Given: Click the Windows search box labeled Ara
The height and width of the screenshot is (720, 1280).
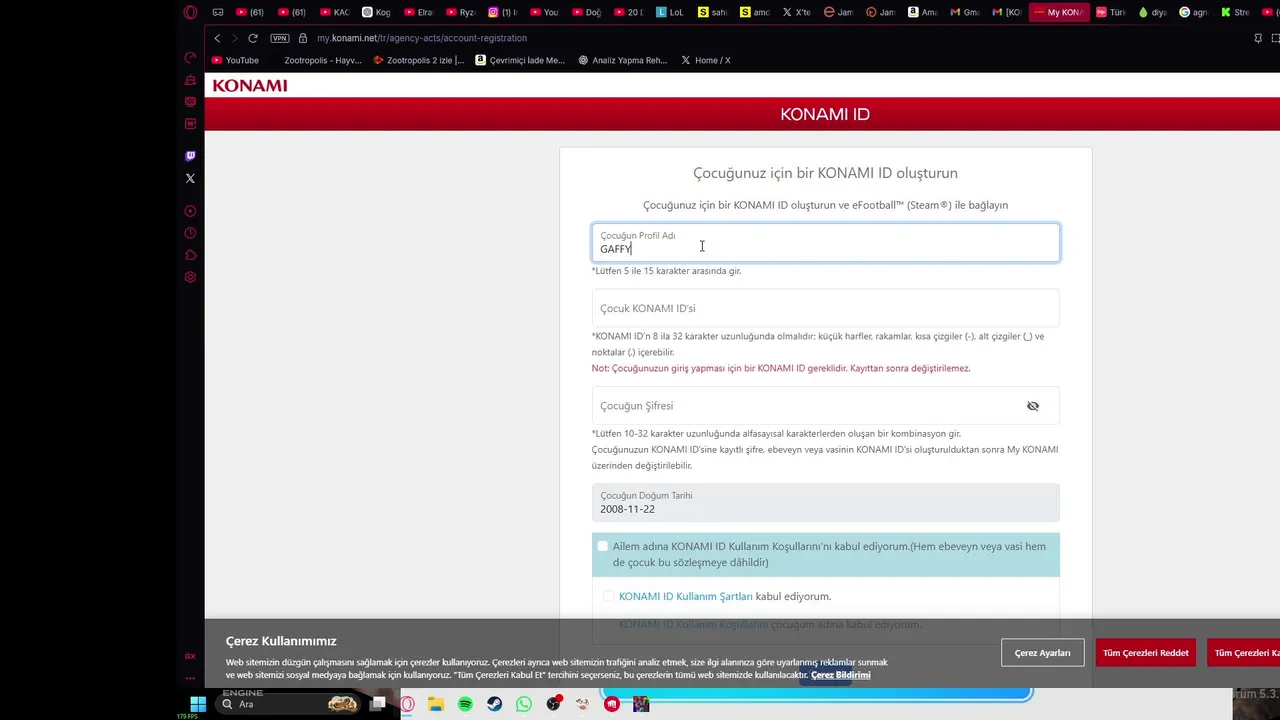Looking at the screenshot, I should click(x=290, y=704).
